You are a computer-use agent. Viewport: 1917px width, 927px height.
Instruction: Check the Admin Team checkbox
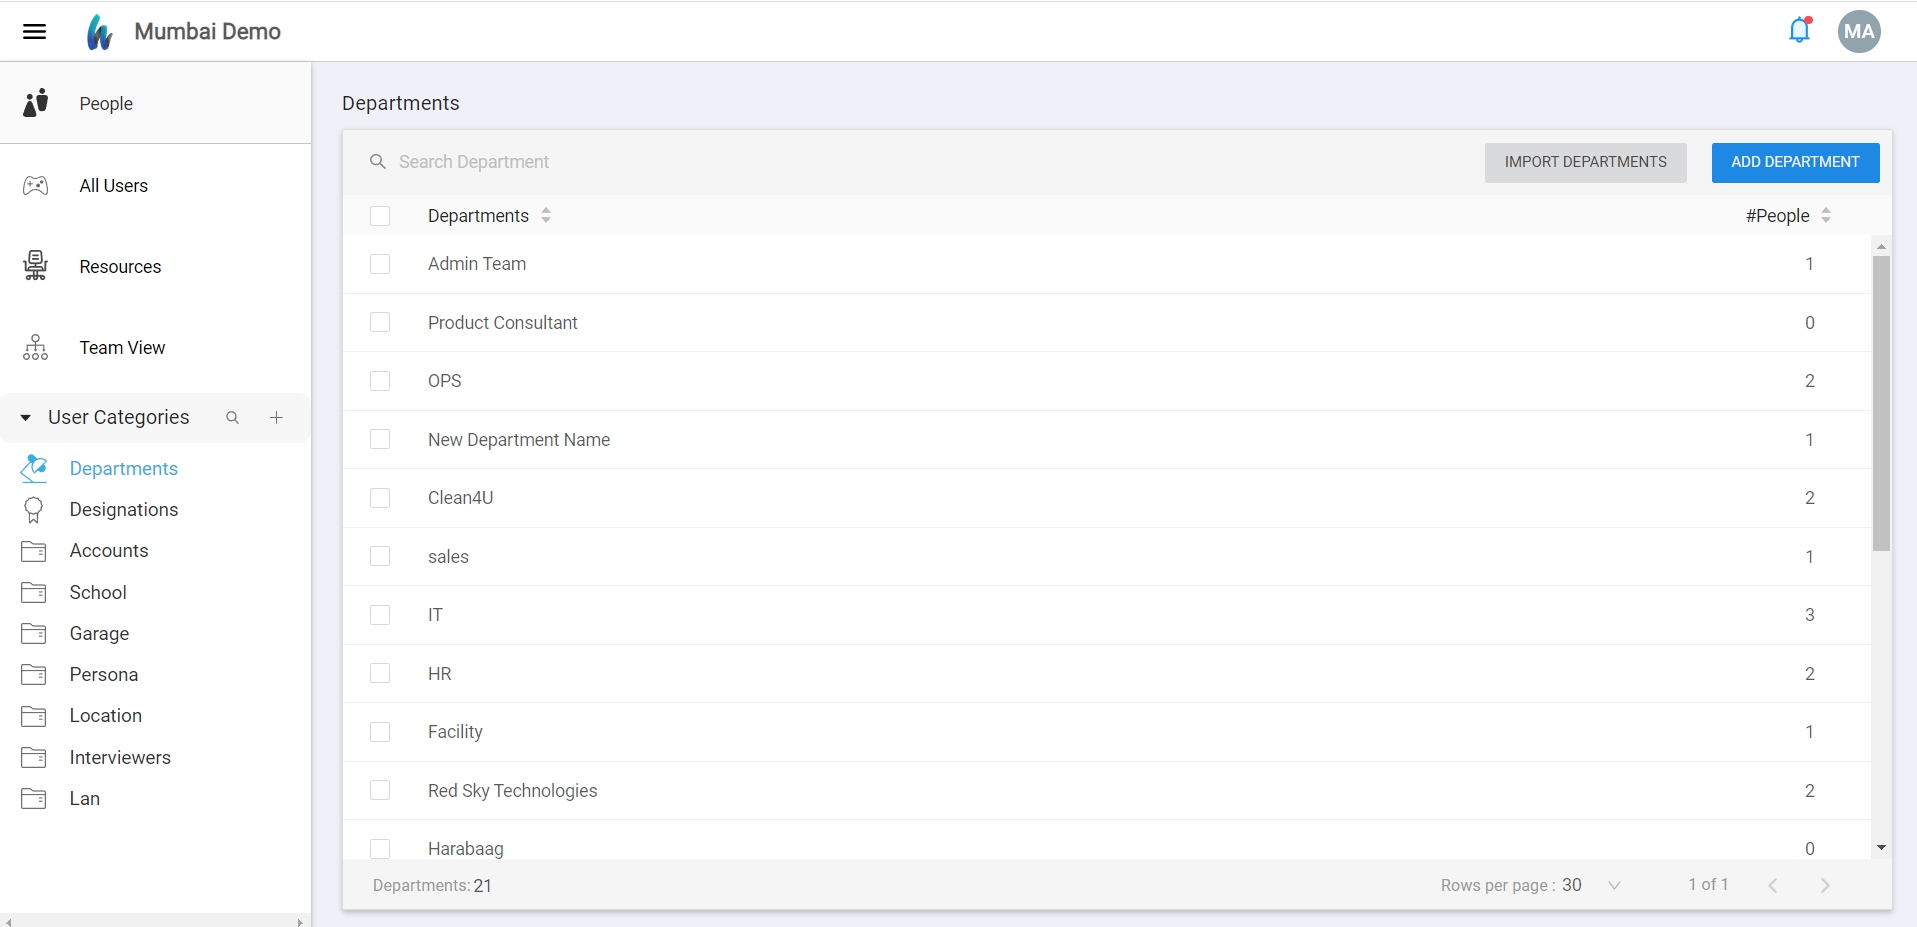(x=380, y=264)
